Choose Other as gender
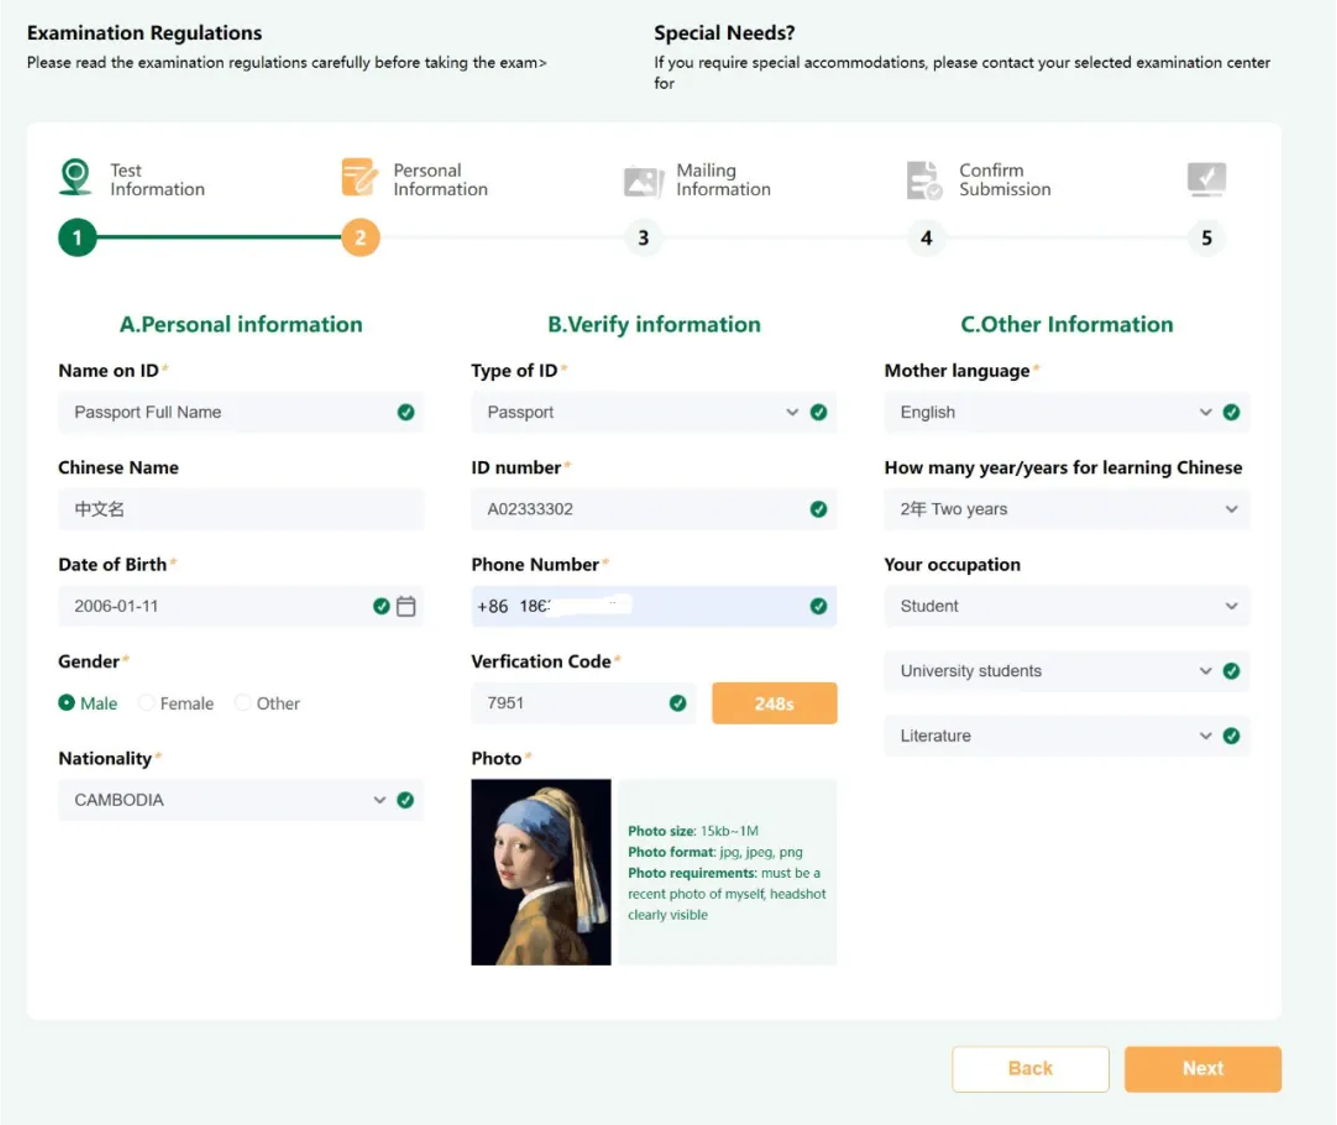The height and width of the screenshot is (1125, 1337). click(243, 703)
